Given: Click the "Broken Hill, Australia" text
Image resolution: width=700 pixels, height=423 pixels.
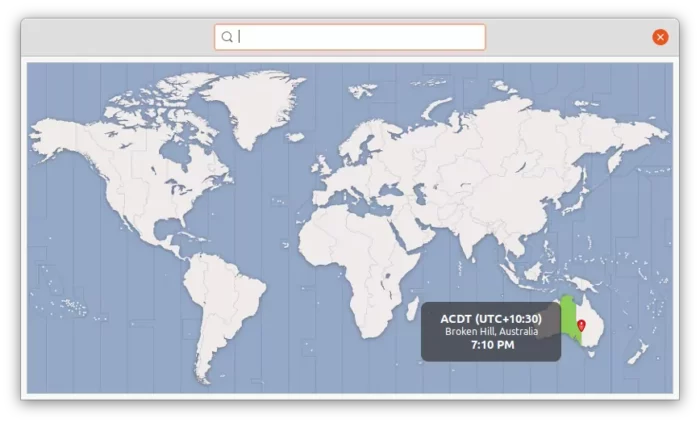Looking at the screenshot, I should (x=491, y=332).
